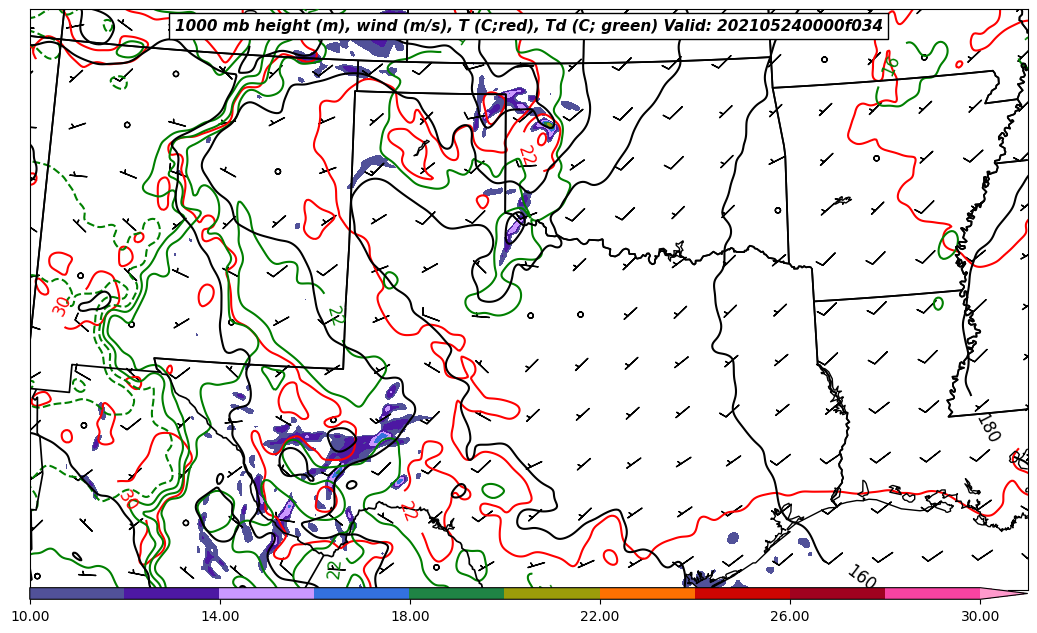Click the olive 20–22 colorbar segment
The image size is (1037, 633).
(x=552, y=593)
